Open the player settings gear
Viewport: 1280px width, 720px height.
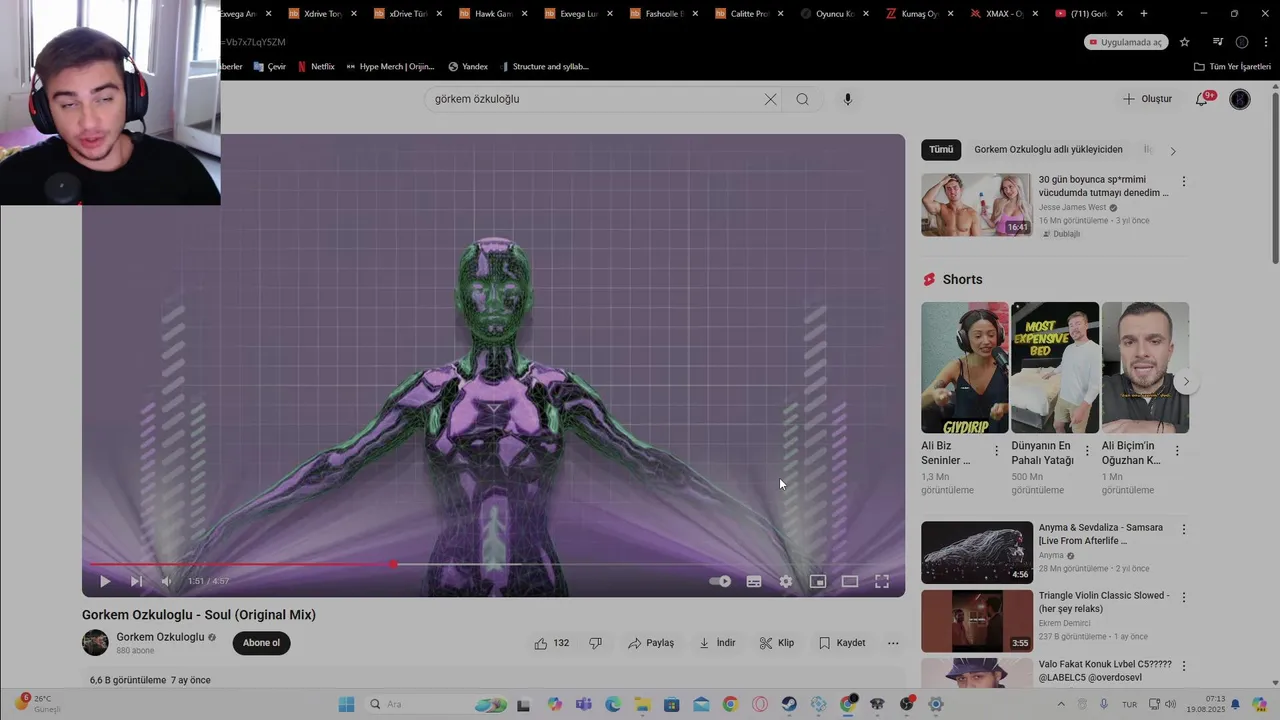tap(786, 581)
